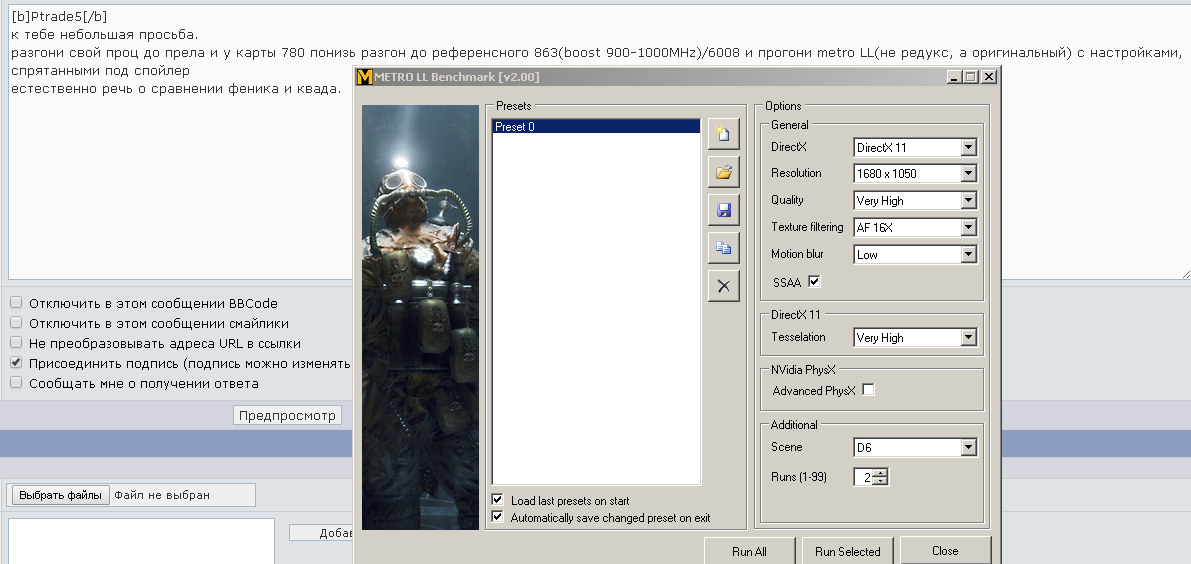Screen dimensions: 1191x564
Task: Maximize the METRO LL Benchmark window
Action: coord(971,77)
